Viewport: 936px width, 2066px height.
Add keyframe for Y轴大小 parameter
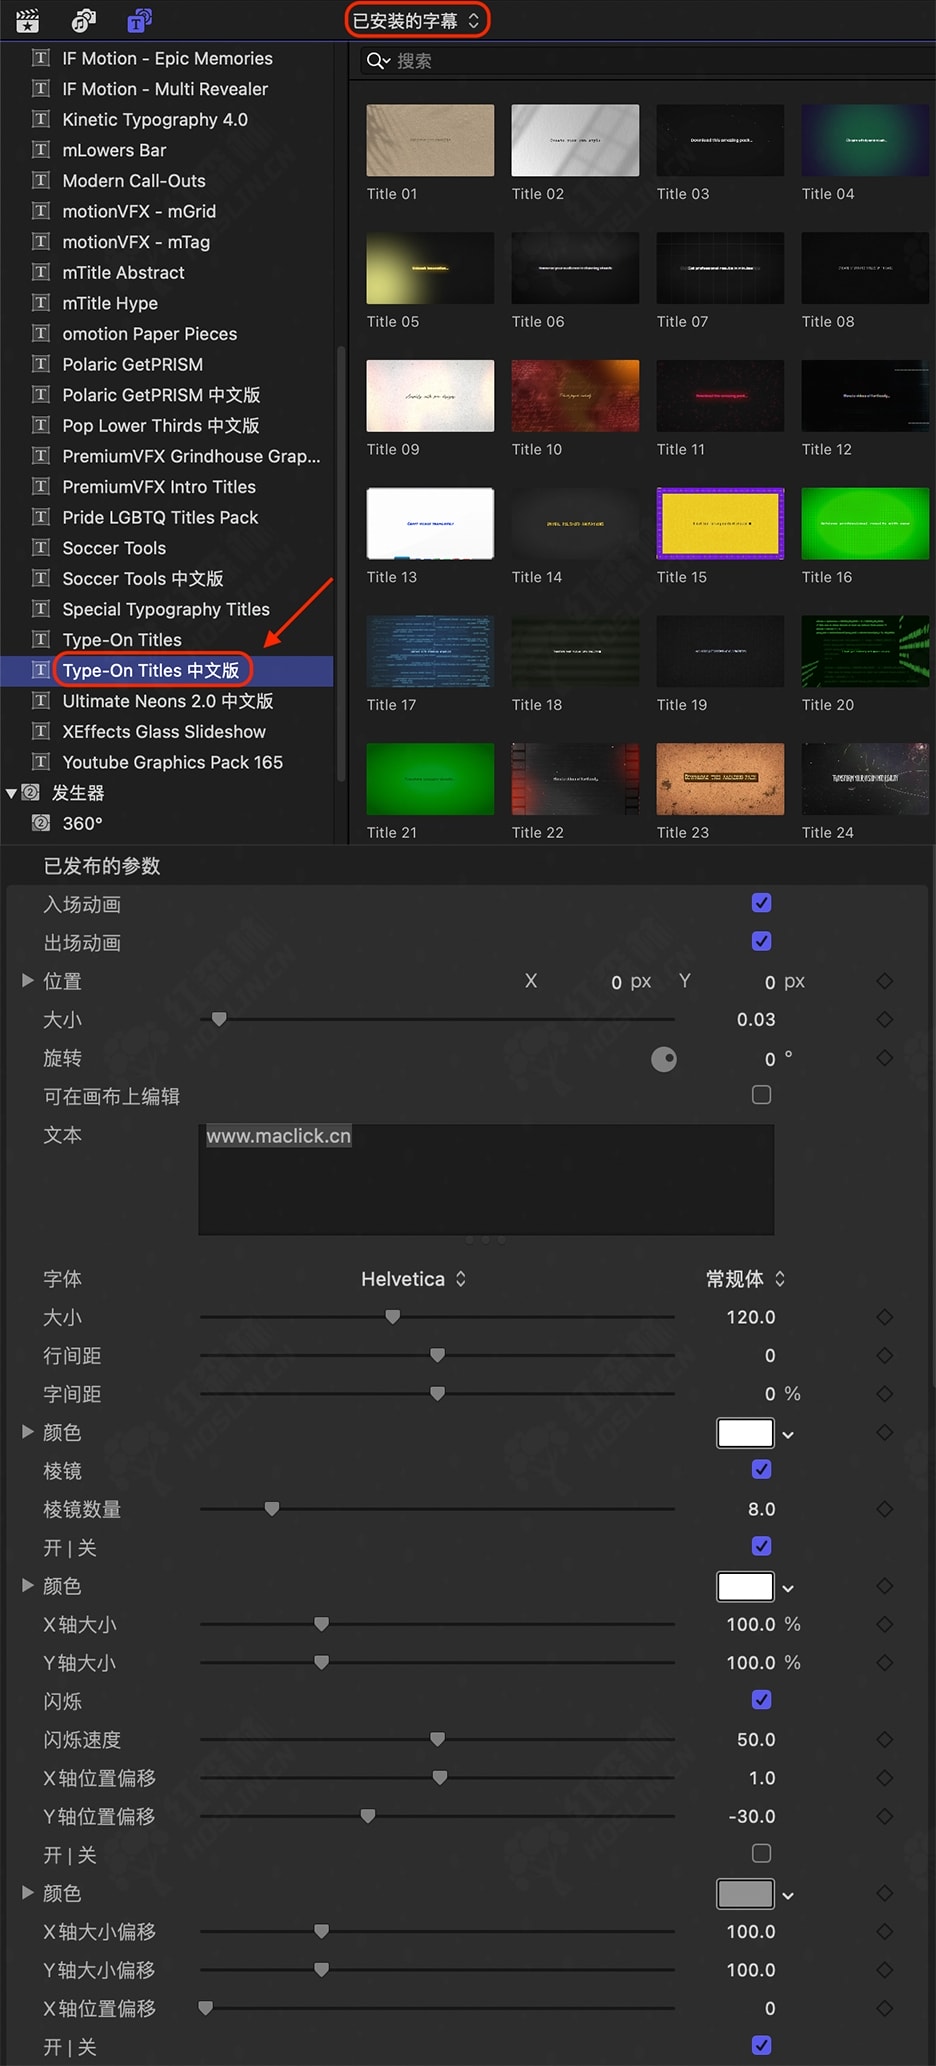coord(884,1662)
